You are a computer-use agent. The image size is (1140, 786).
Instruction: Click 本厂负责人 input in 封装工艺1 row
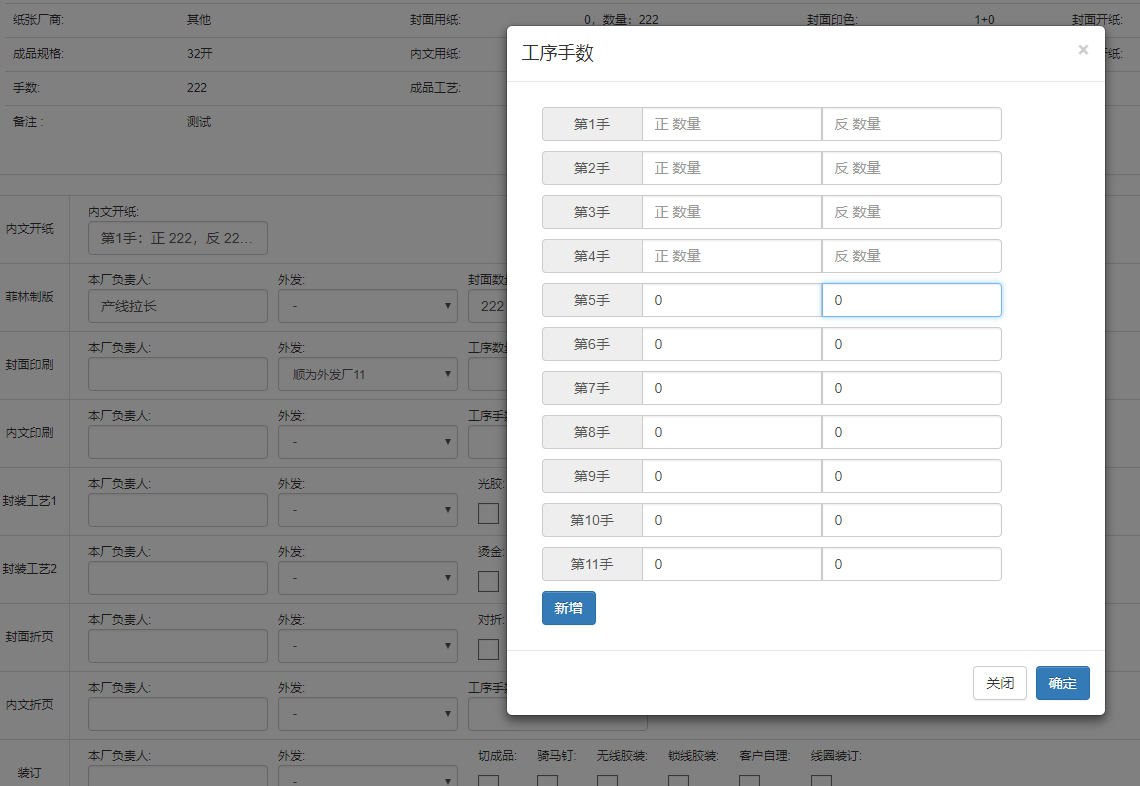178,510
